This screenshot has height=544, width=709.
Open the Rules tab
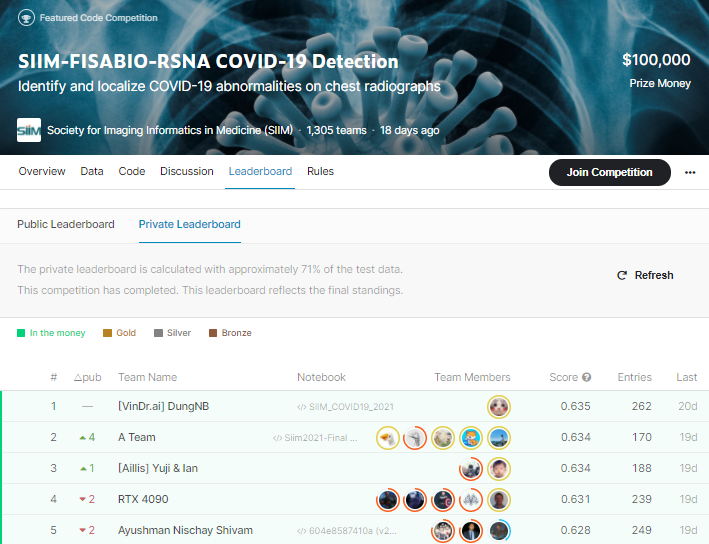320,171
